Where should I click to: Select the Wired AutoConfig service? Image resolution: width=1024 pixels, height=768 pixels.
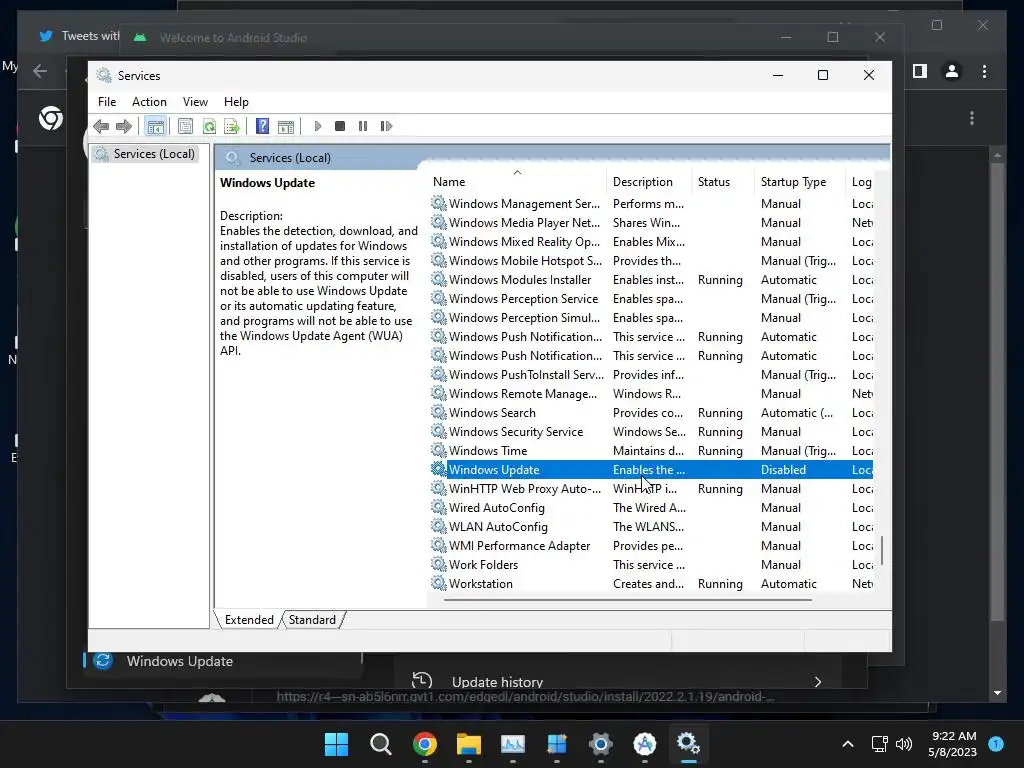tap(651, 508)
